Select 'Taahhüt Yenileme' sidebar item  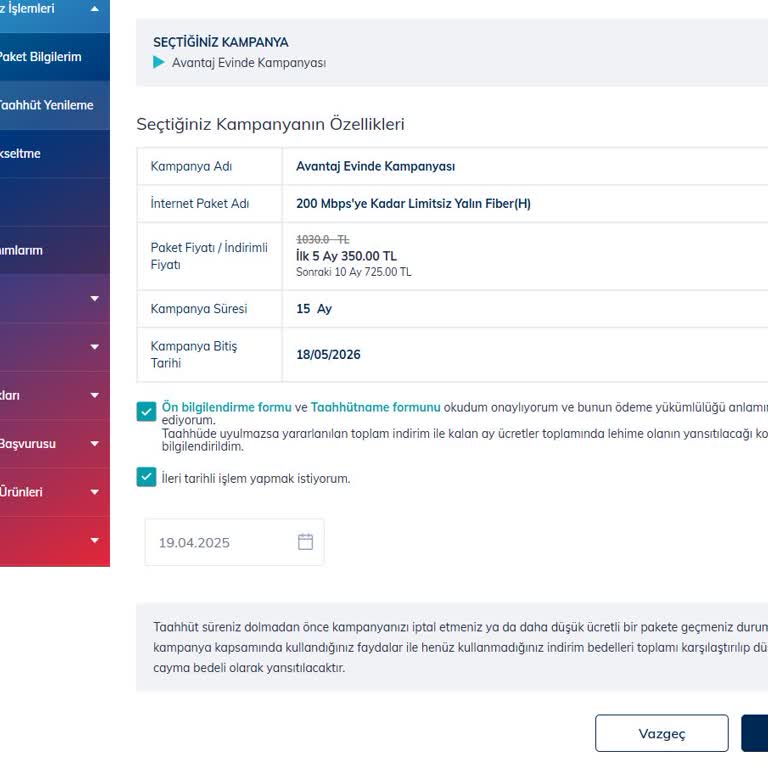[55, 105]
